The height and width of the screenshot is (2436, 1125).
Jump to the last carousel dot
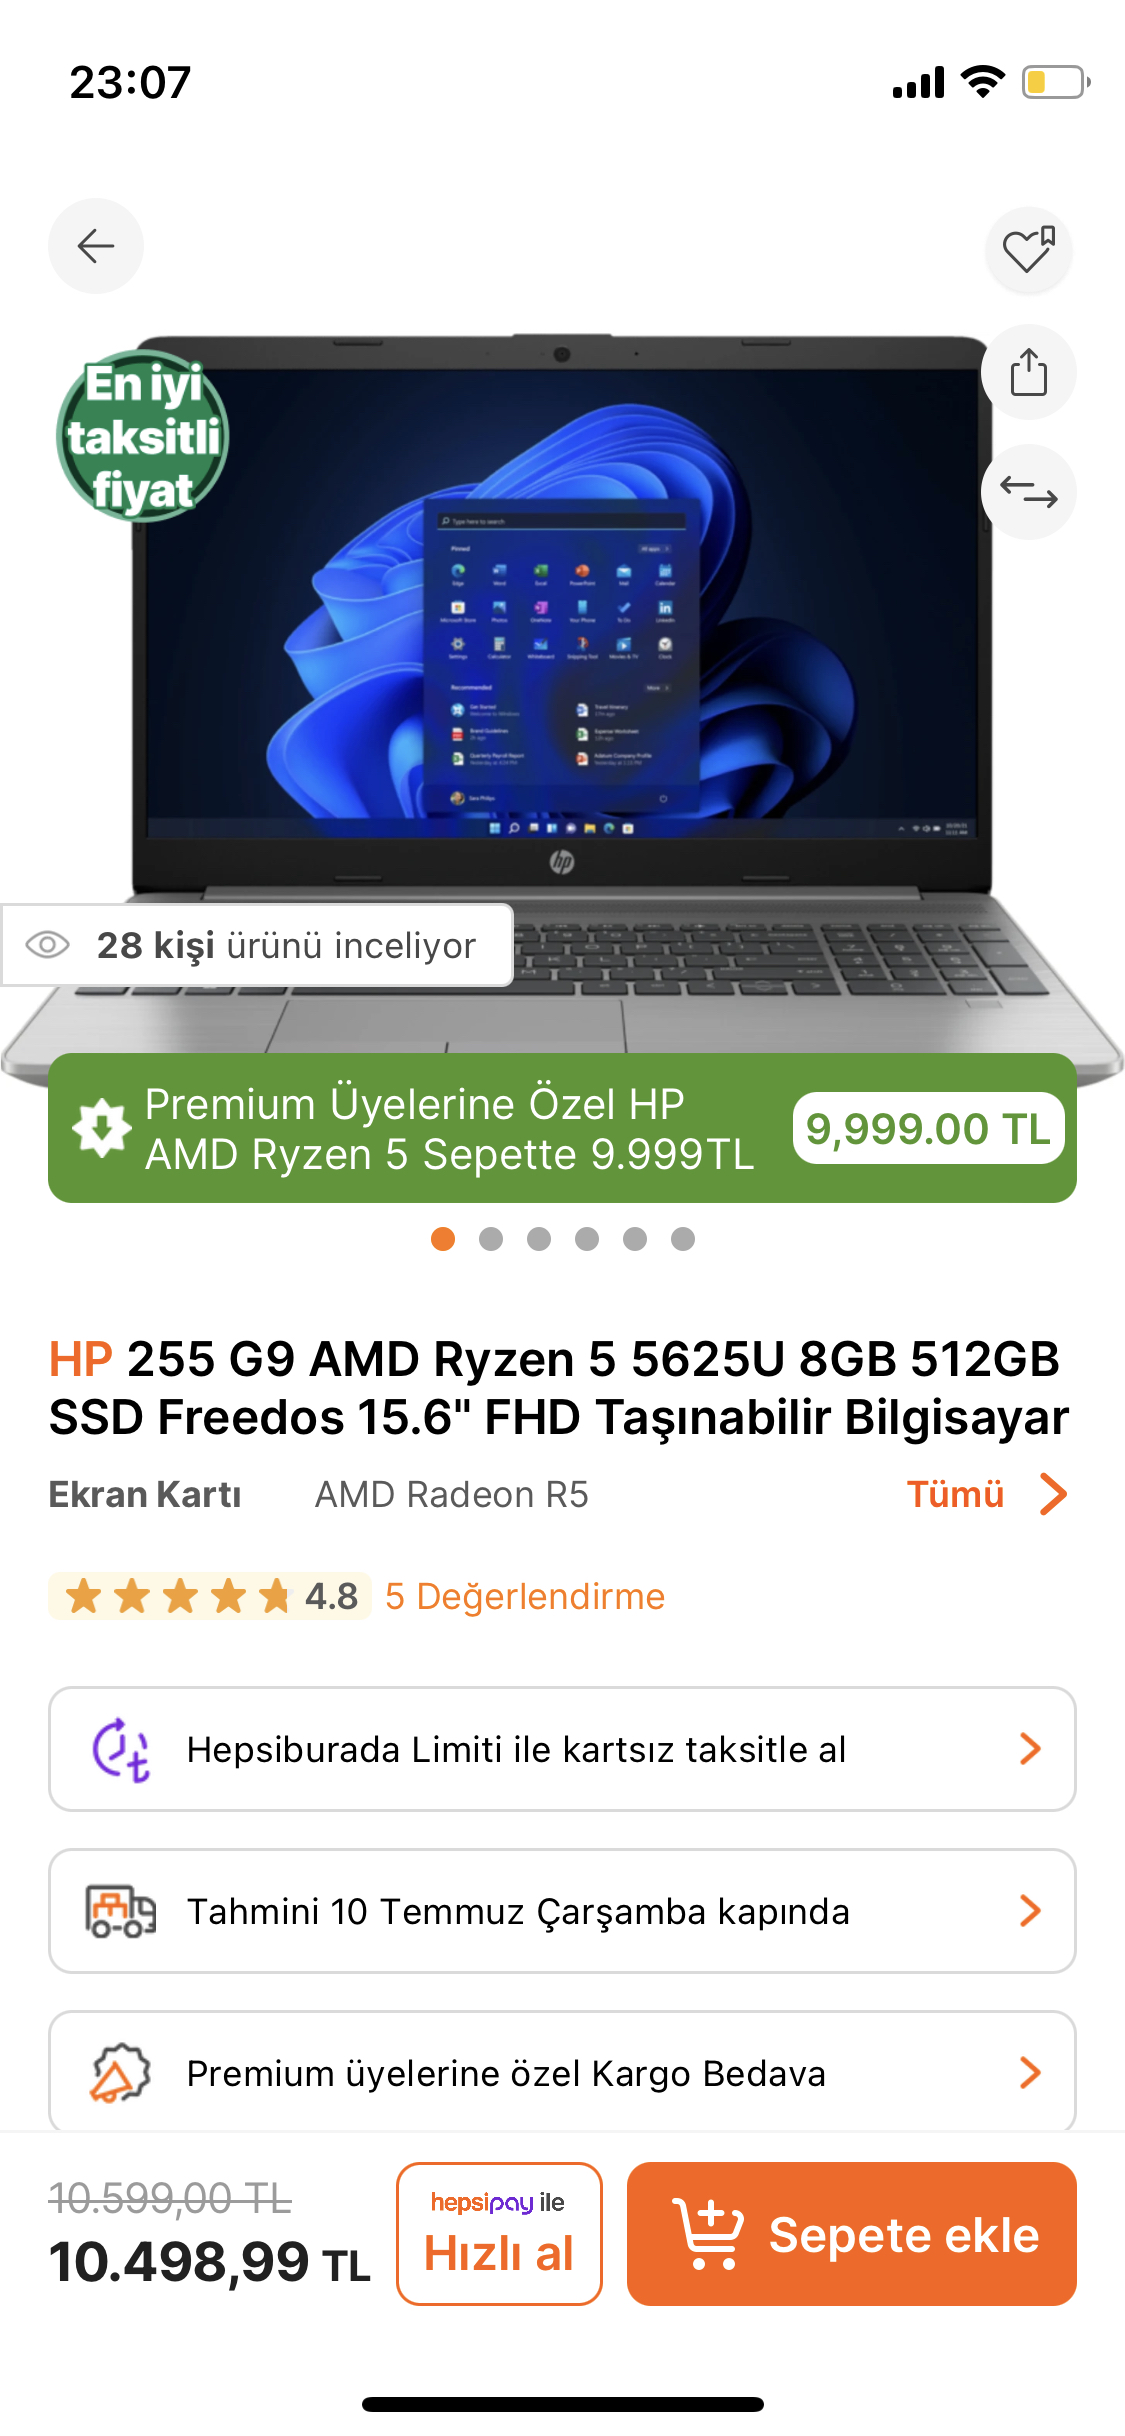click(x=683, y=1239)
